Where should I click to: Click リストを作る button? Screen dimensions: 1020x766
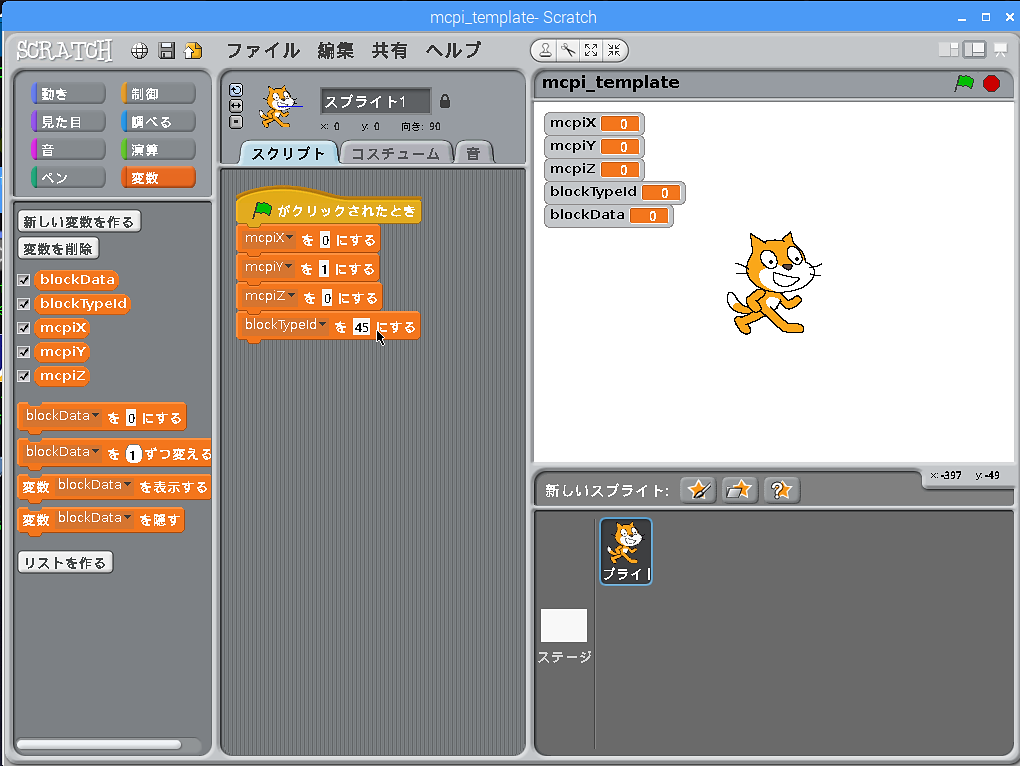point(65,563)
